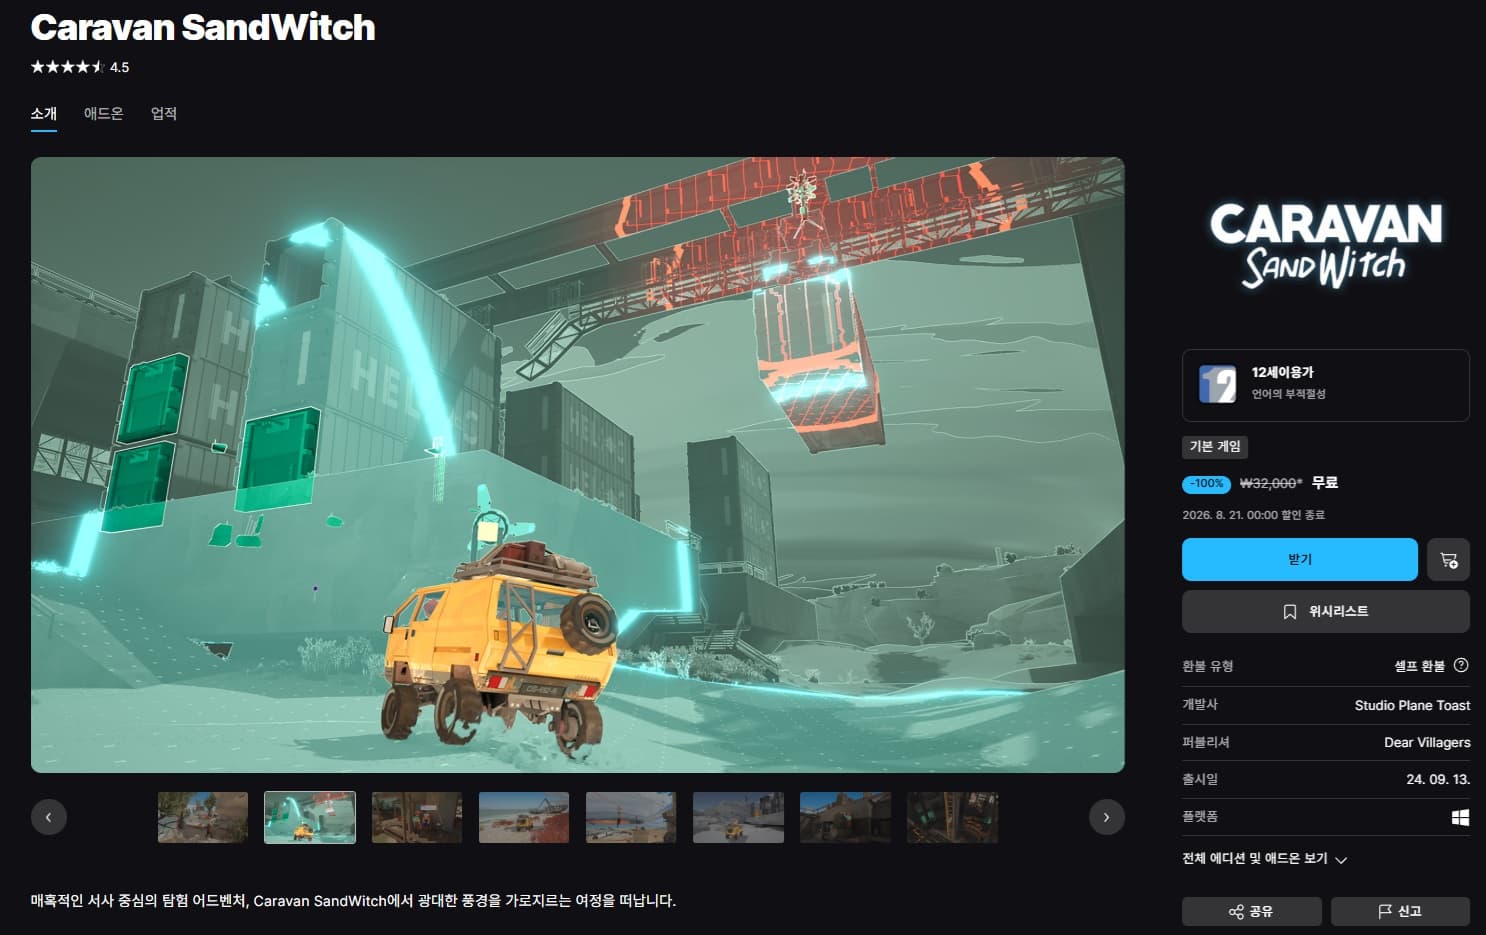
Task: Click the 신고 report button
Action: (1400, 912)
